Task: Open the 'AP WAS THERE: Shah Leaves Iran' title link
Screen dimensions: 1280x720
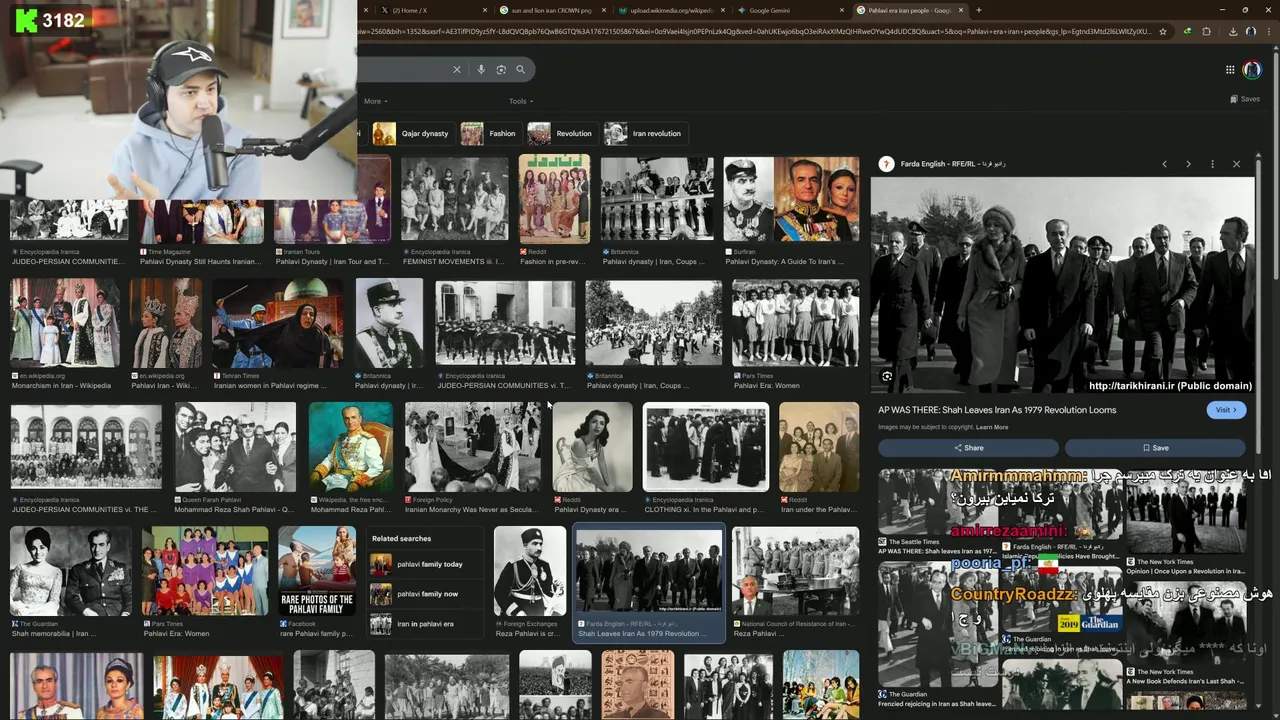Action: click(x=997, y=410)
